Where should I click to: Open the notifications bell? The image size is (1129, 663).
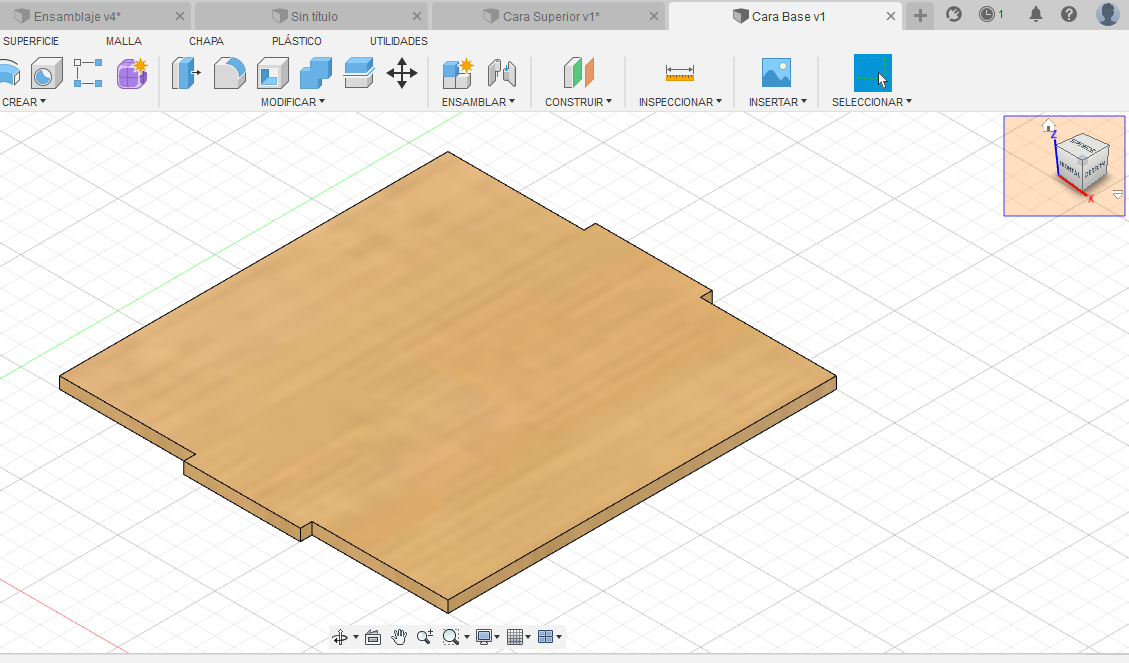1035,14
